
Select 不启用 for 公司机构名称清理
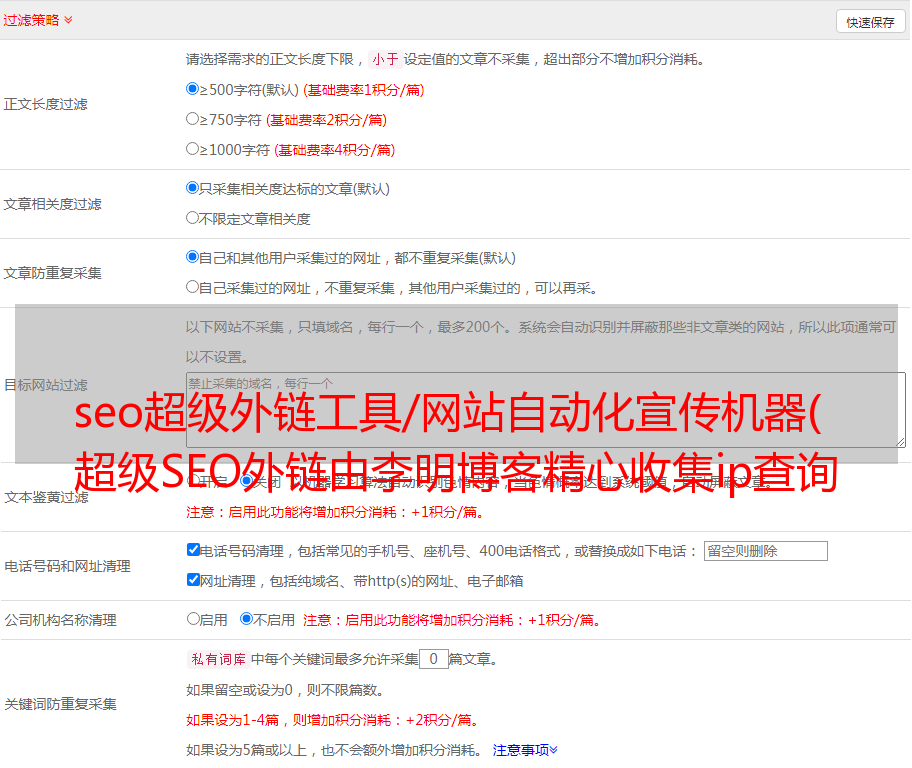click(247, 619)
